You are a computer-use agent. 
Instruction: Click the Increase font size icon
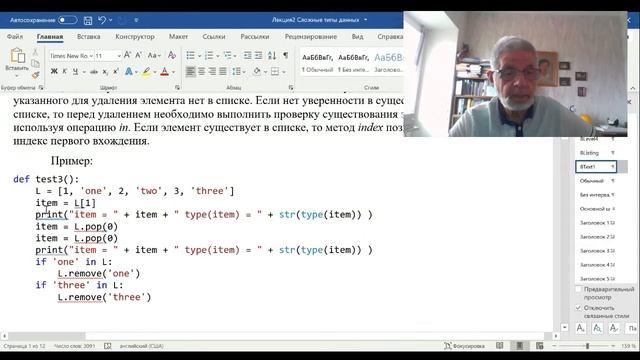coord(127,55)
